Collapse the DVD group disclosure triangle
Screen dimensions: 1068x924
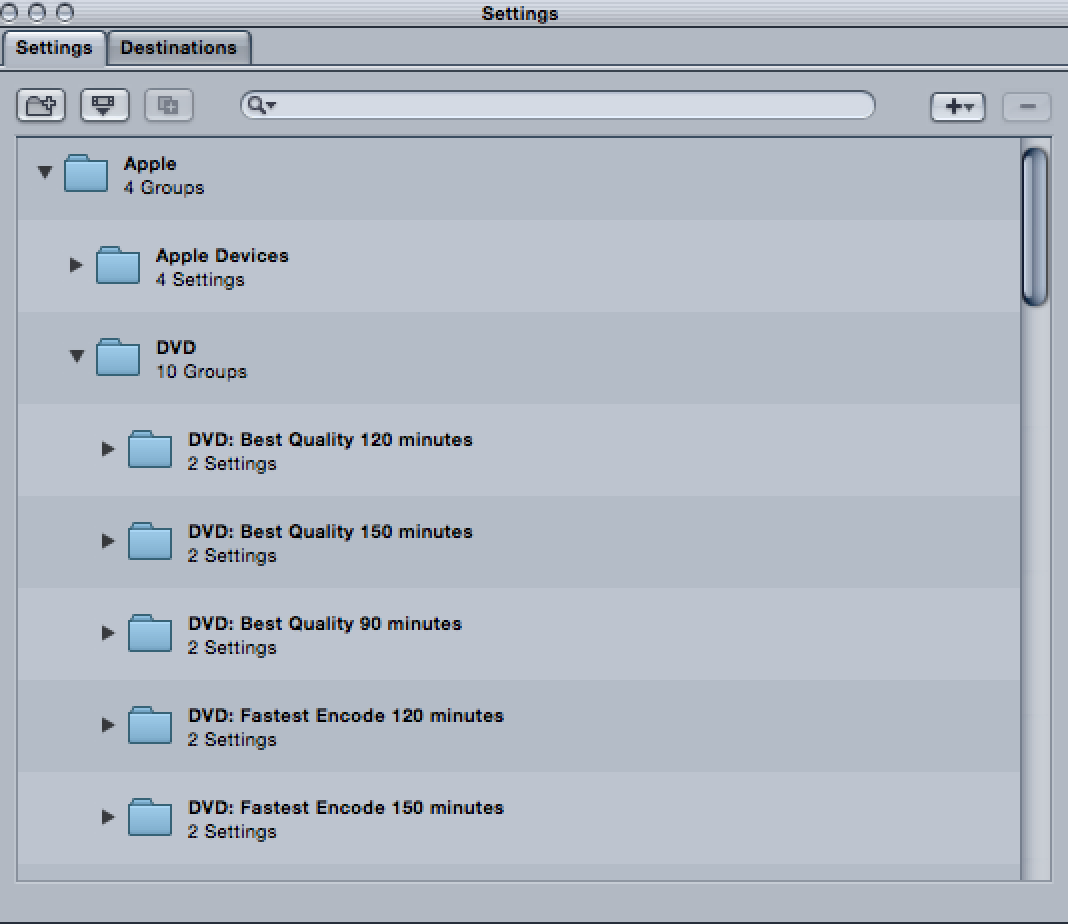[77, 355]
